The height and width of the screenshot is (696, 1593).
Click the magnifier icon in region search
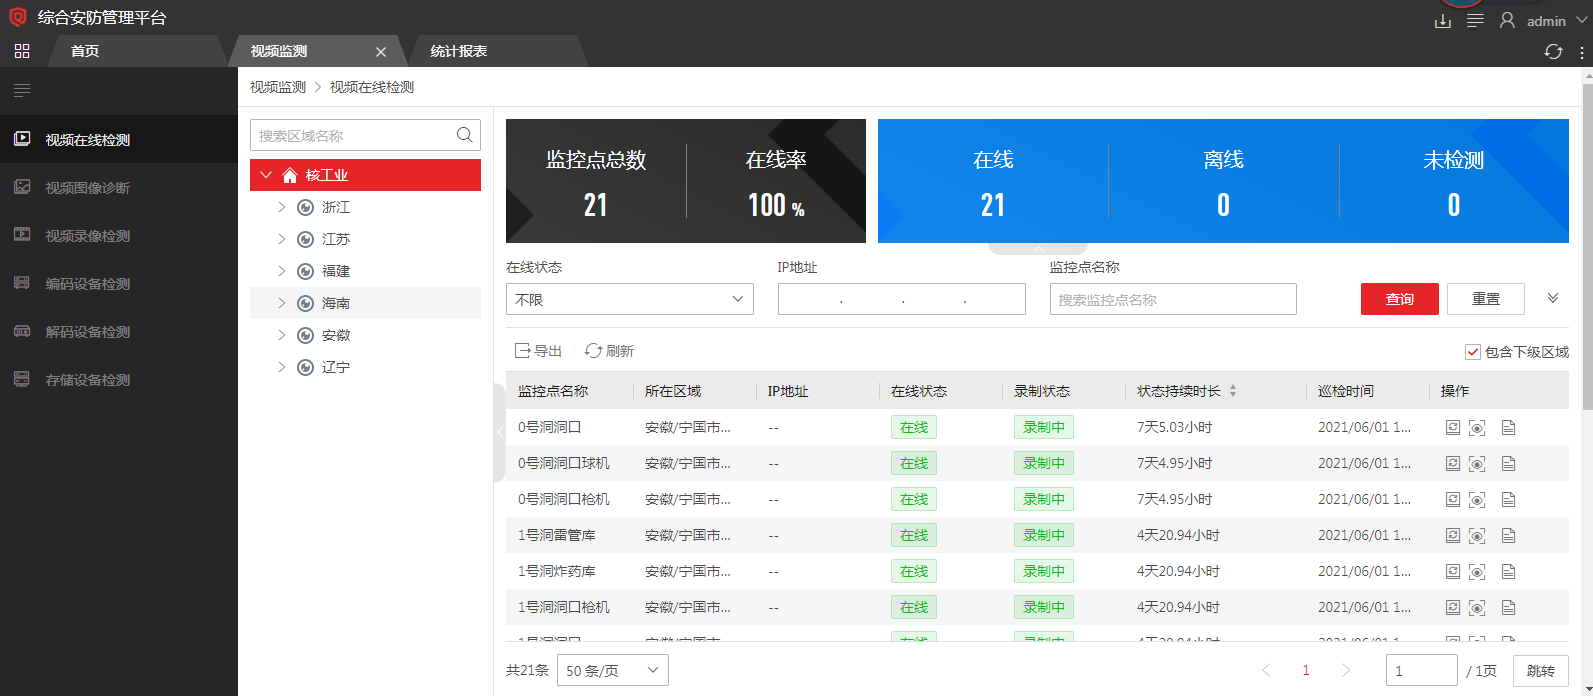point(465,135)
